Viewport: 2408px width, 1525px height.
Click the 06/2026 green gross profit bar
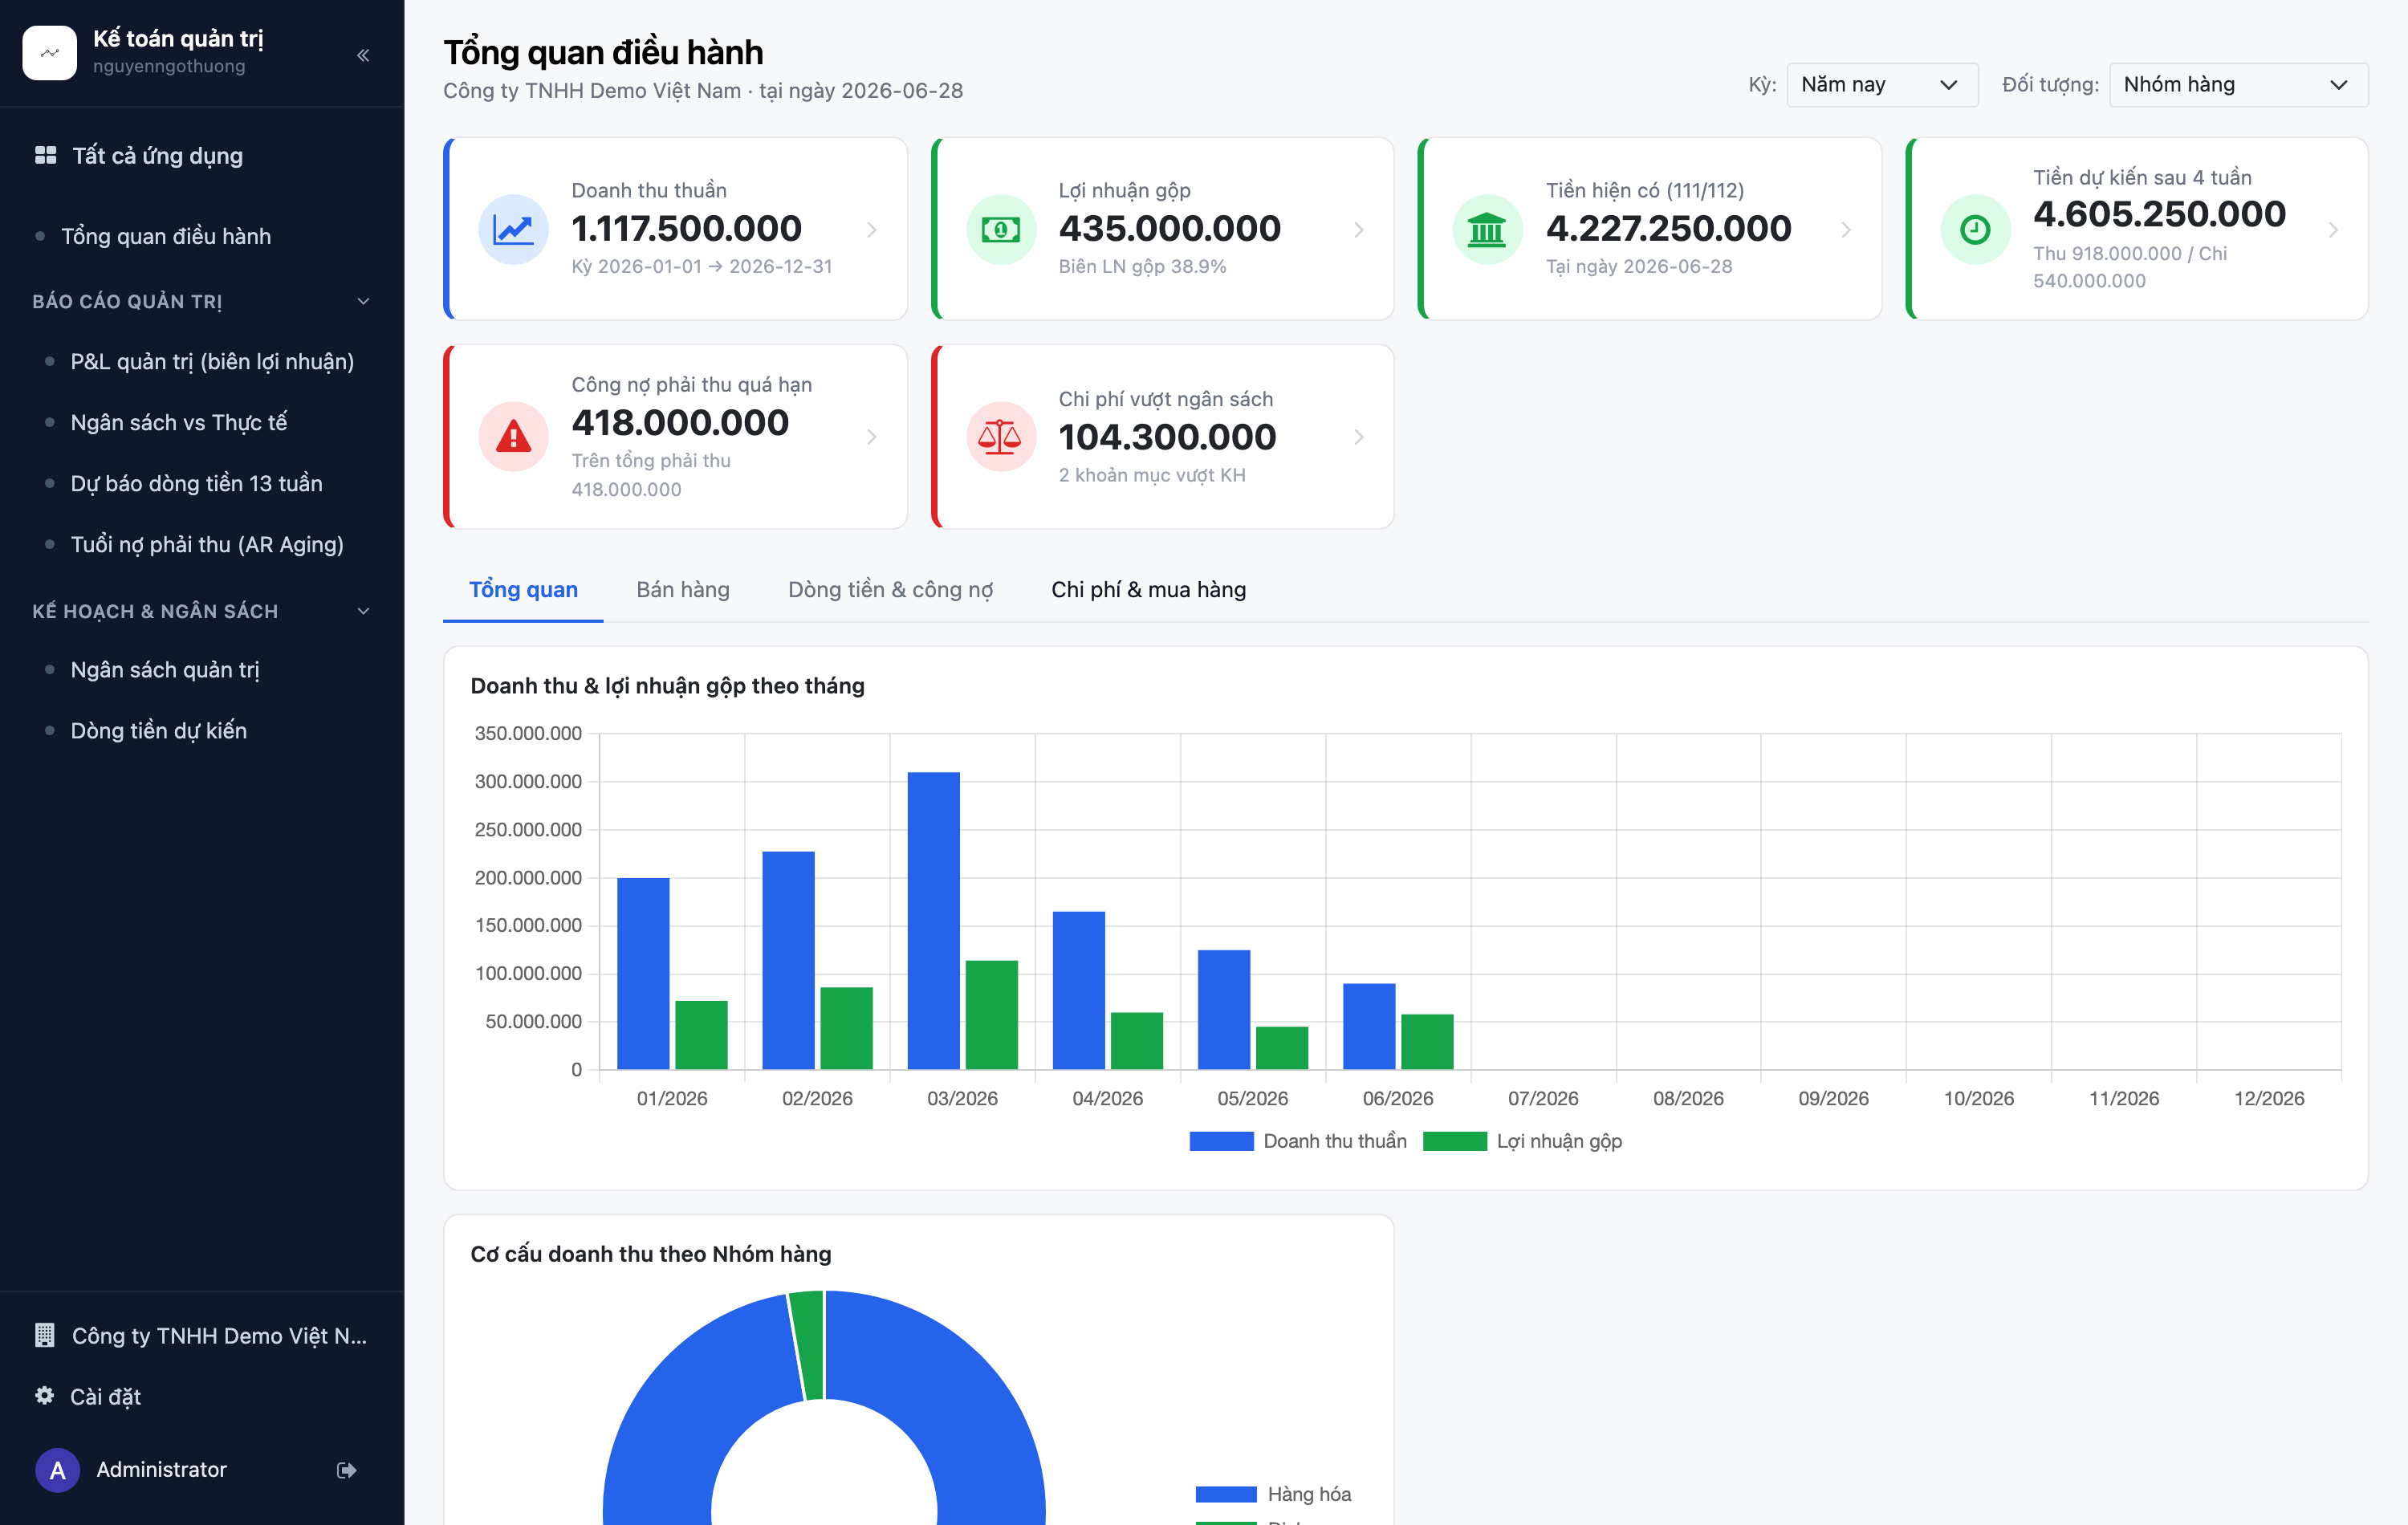point(1427,1041)
